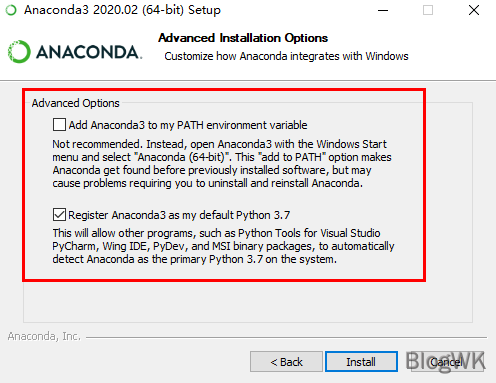
Task: Click the ANACONDA wordmark beside the logo
Action: coord(89,52)
